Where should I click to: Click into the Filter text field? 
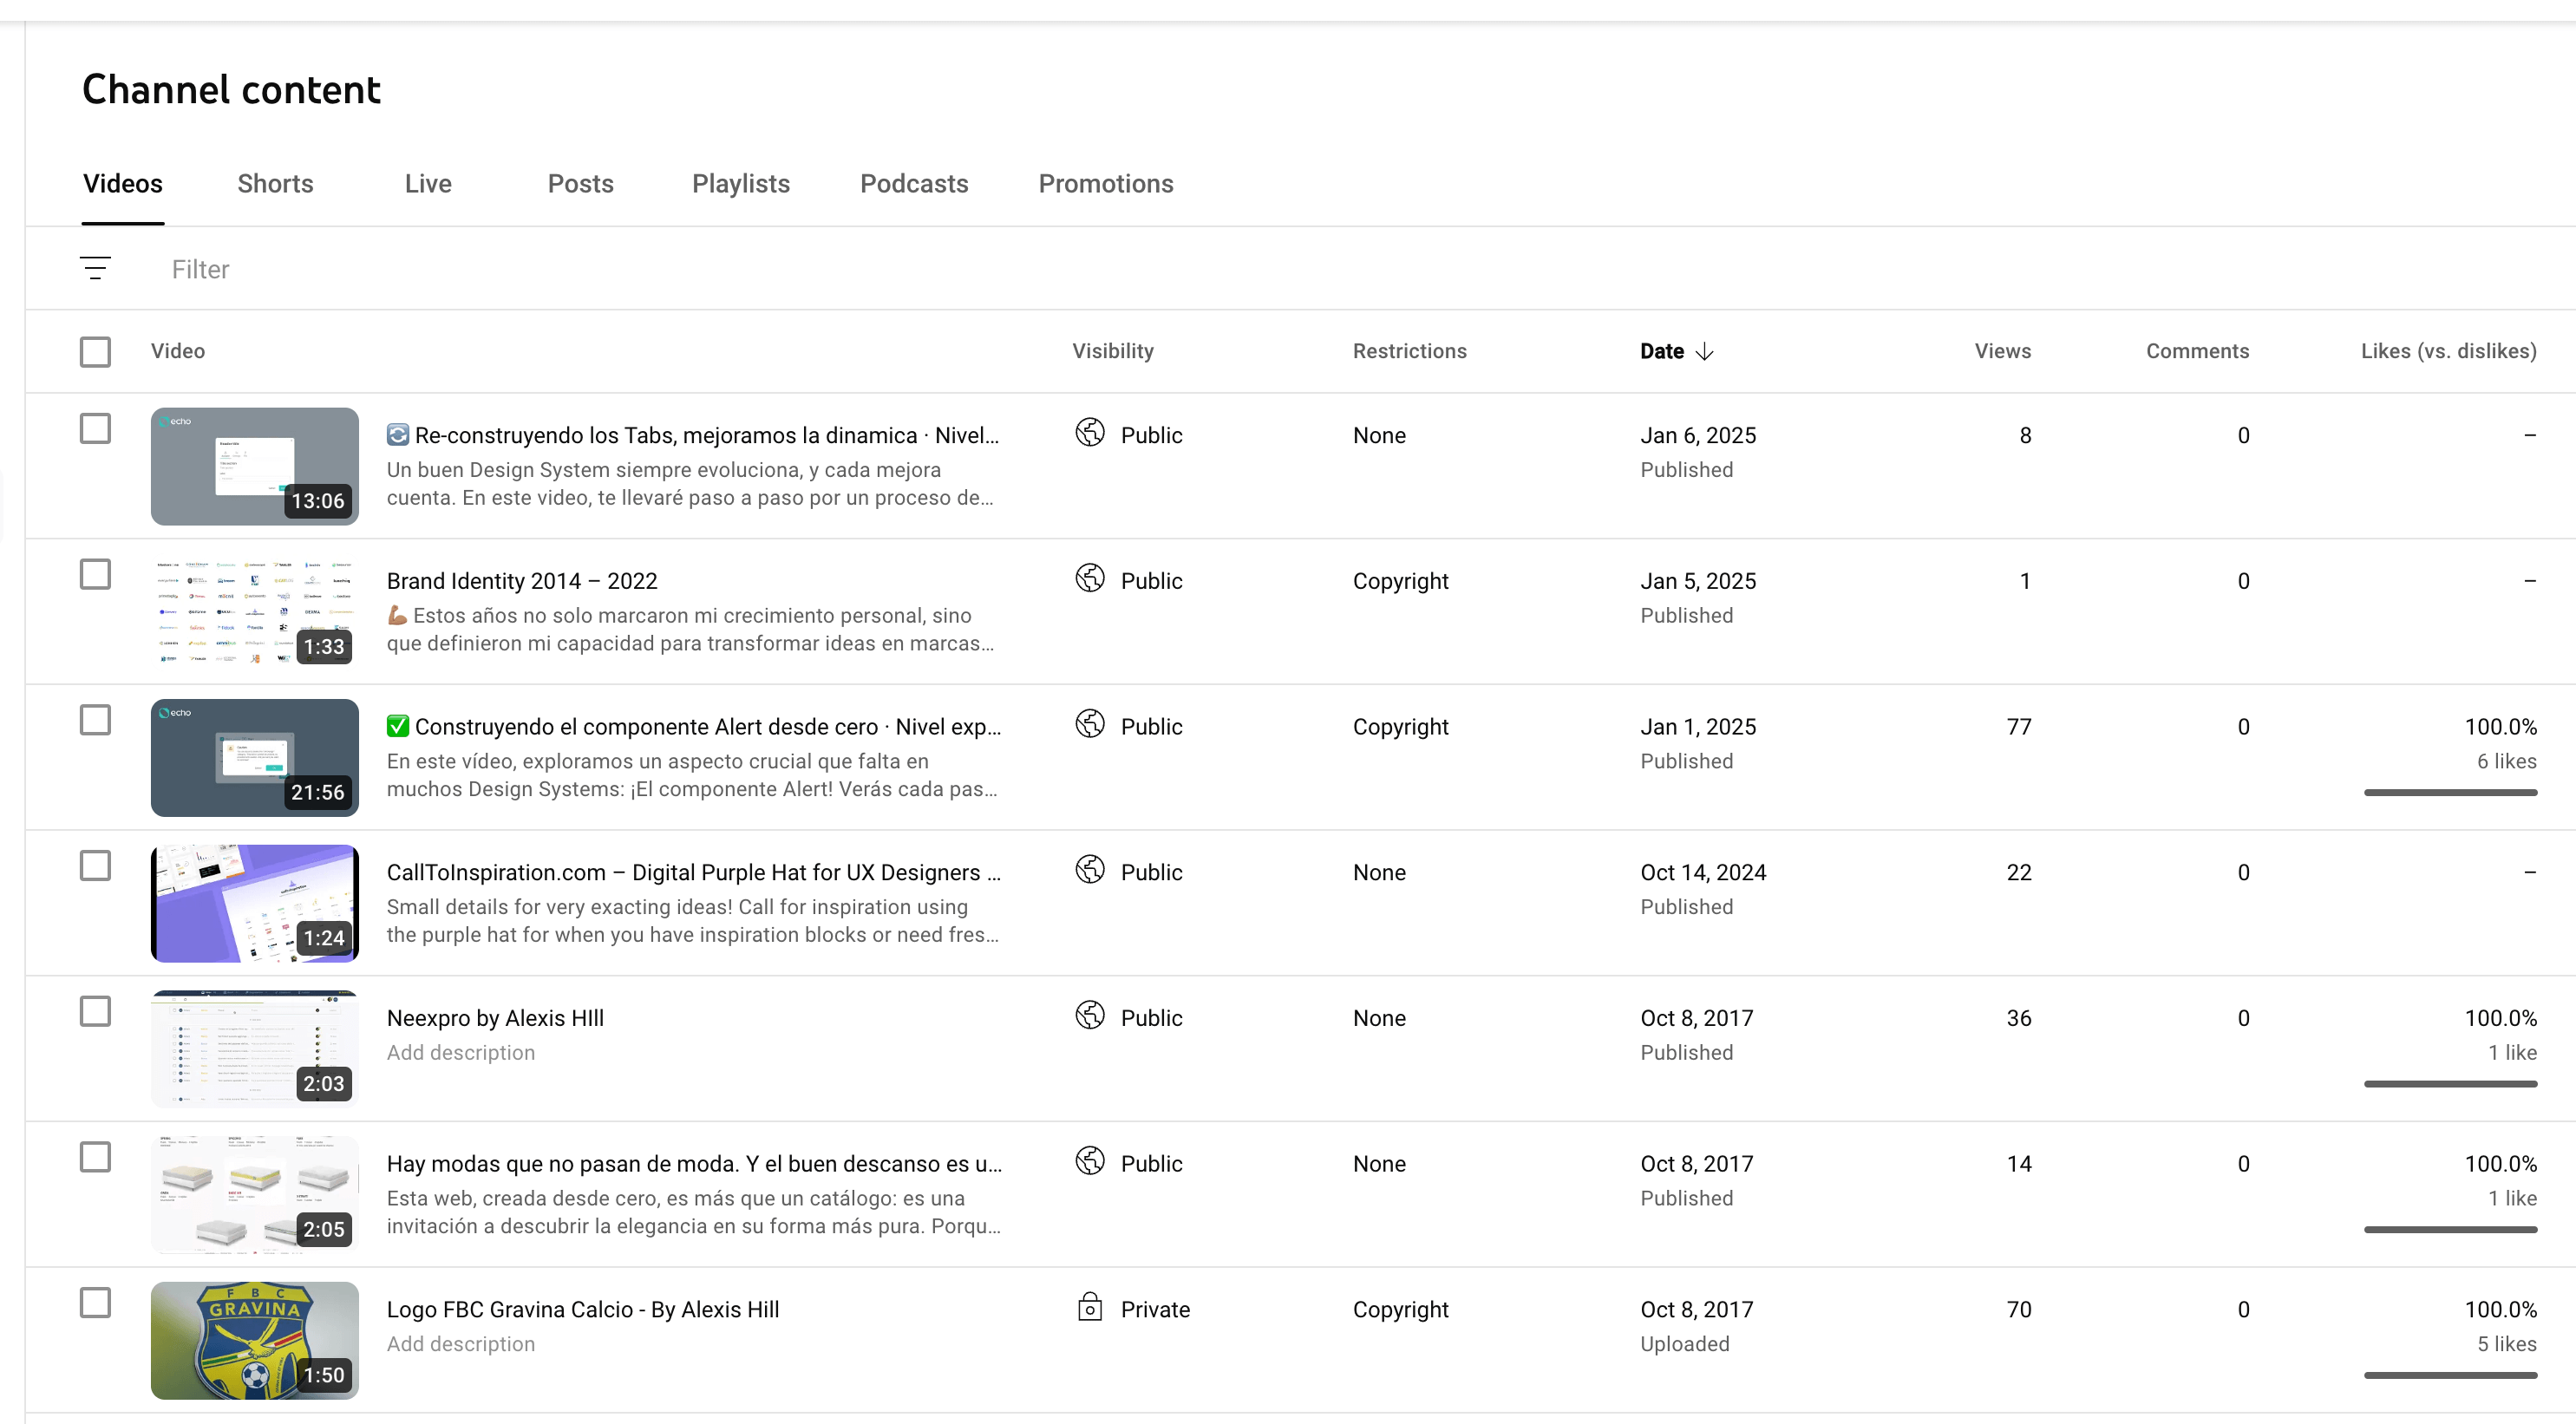200,269
